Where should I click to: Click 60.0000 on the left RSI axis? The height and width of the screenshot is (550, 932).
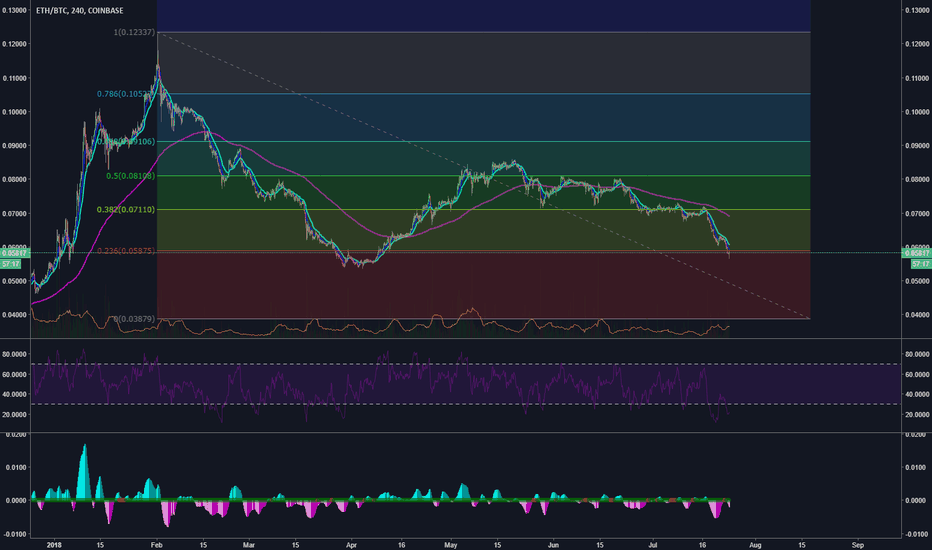[14, 375]
